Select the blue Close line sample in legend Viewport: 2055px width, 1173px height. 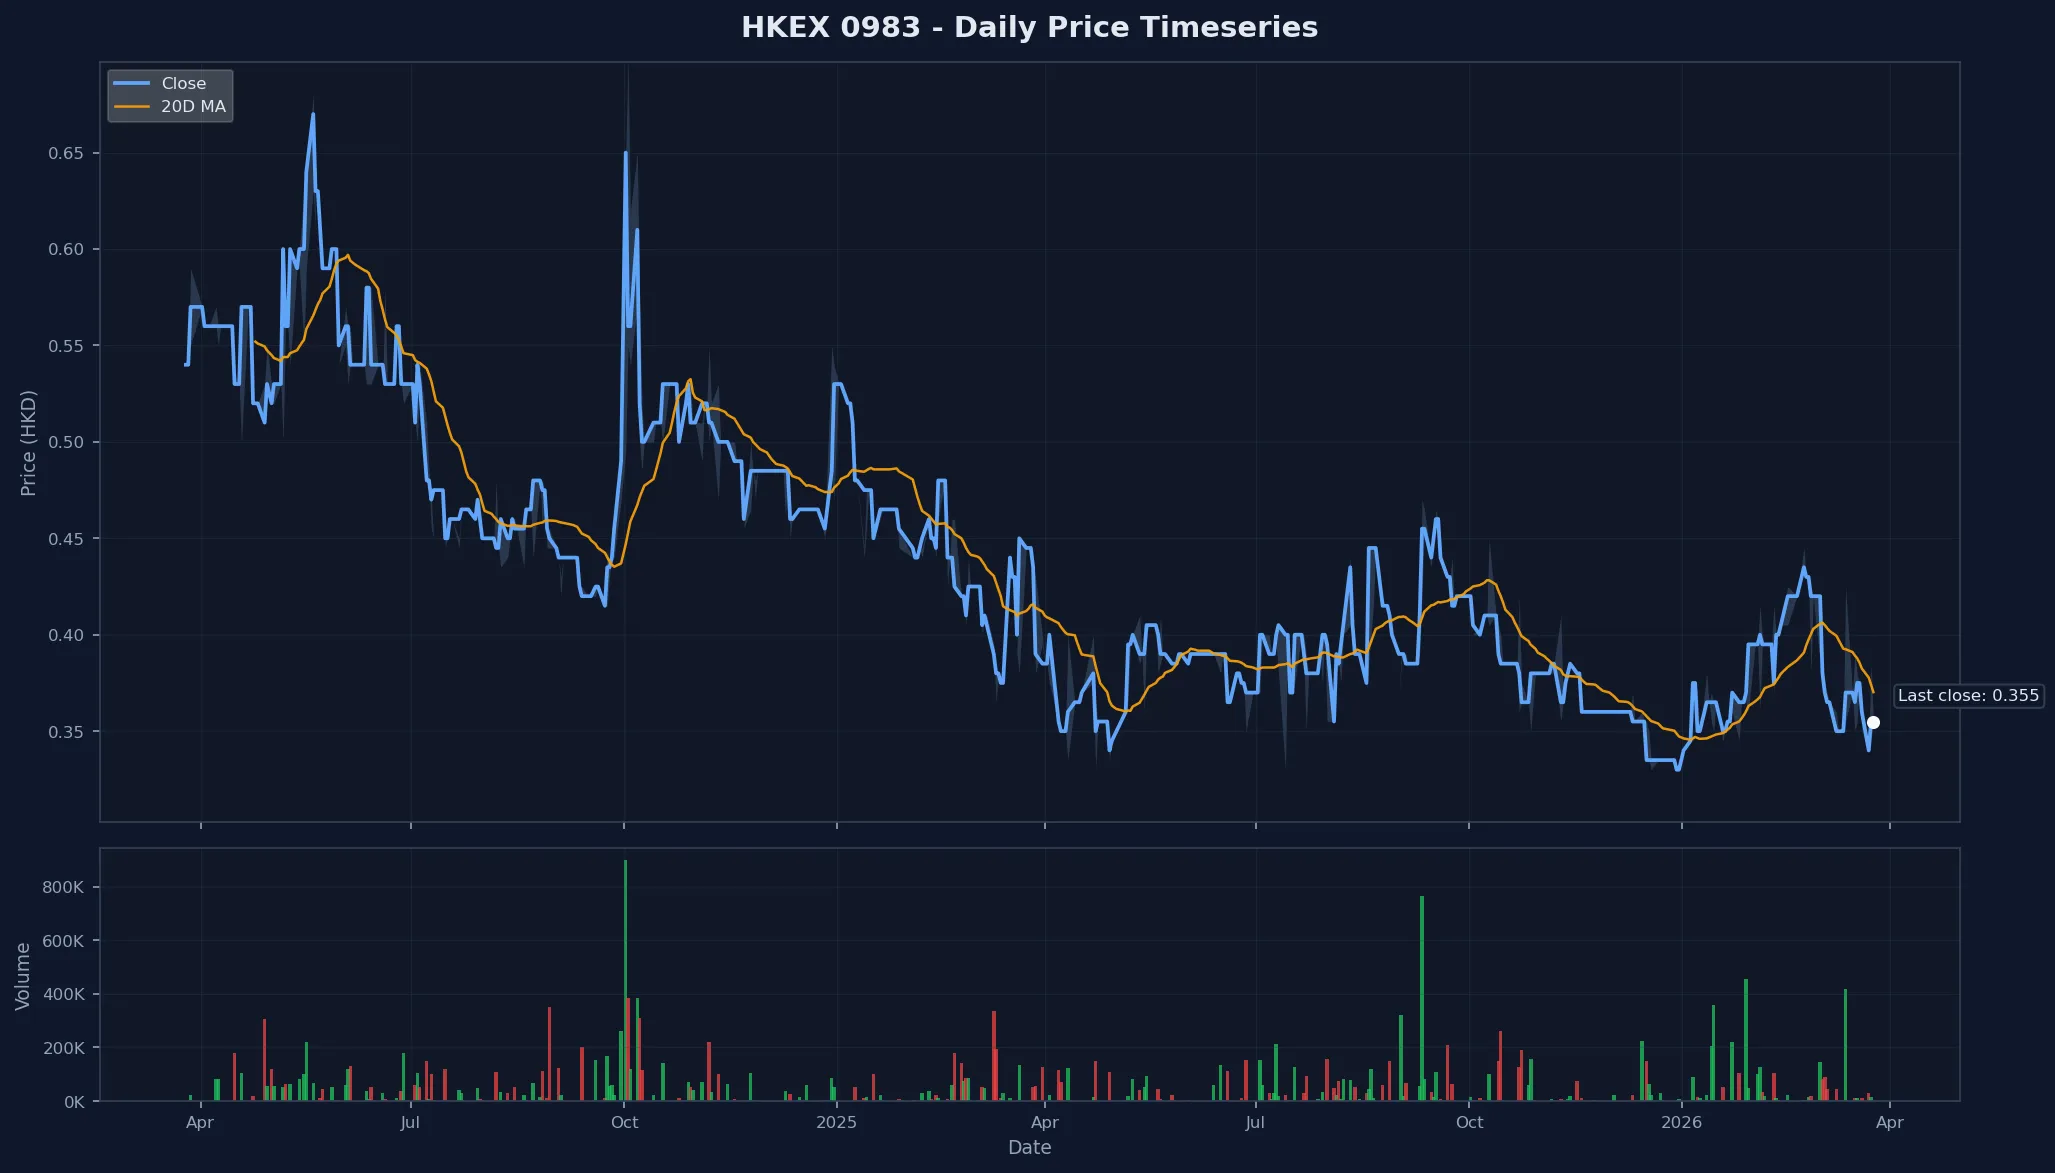[x=132, y=83]
